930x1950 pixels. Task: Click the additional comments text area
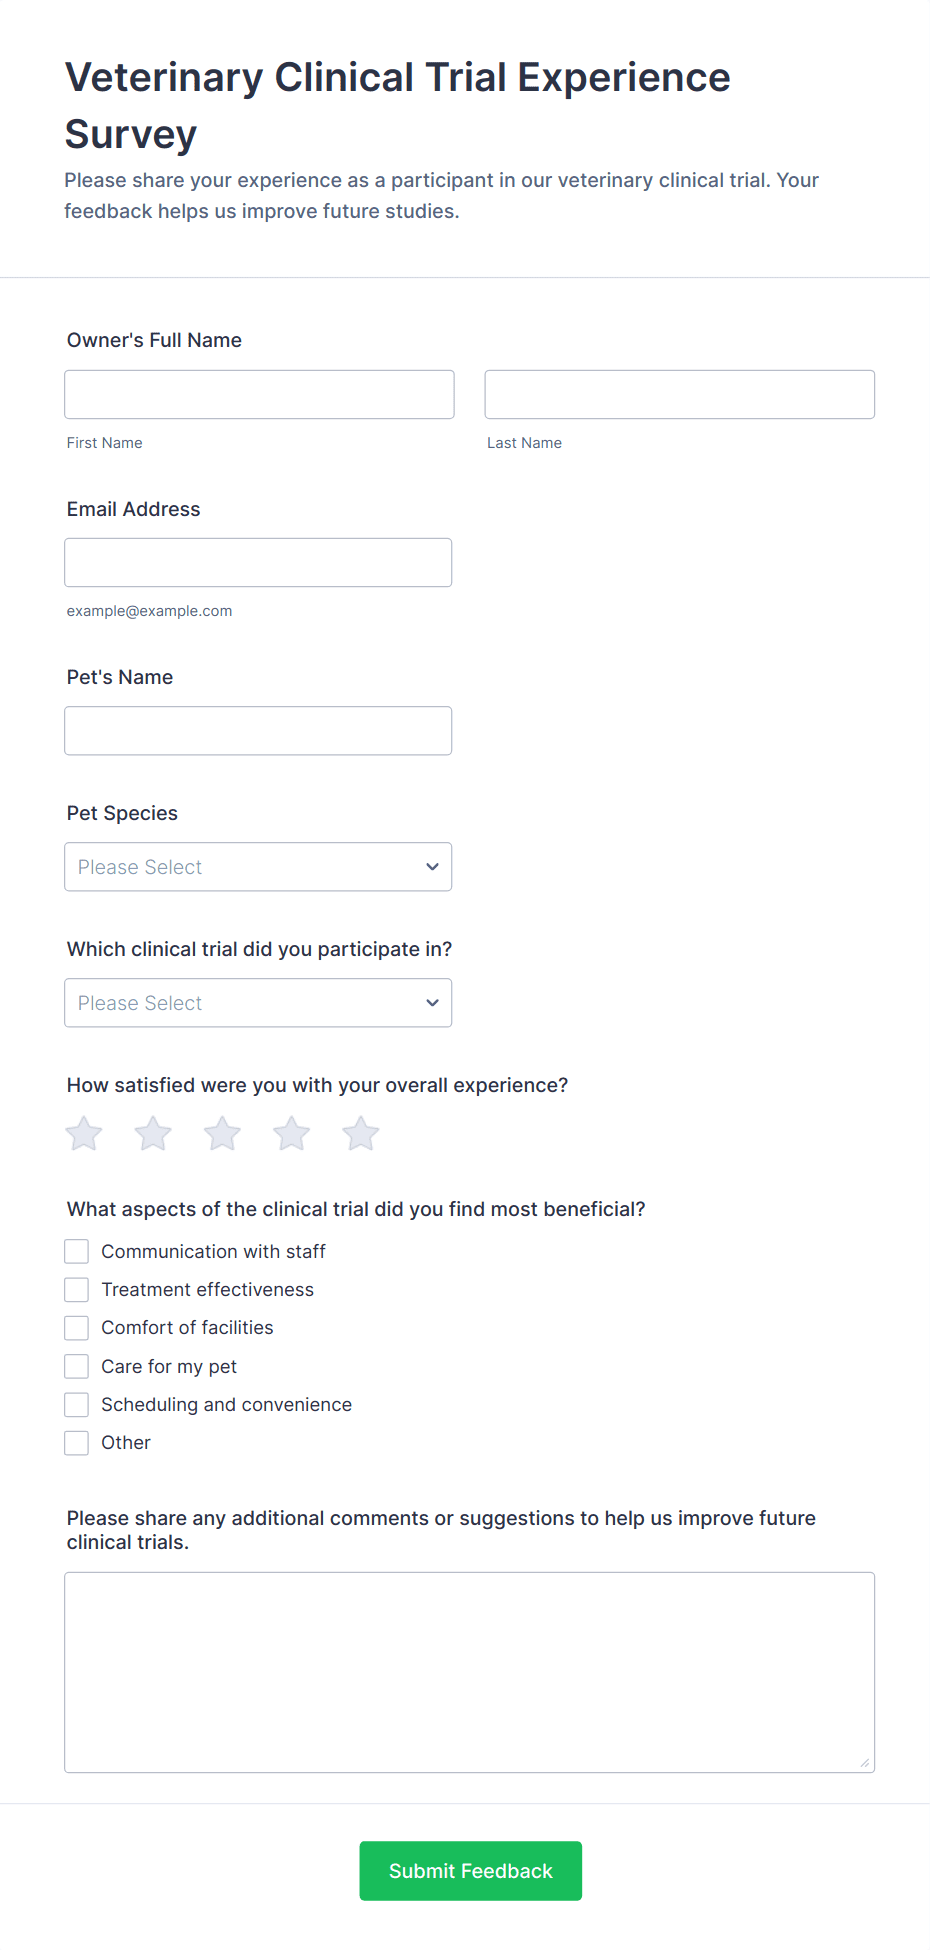[469, 1672]
